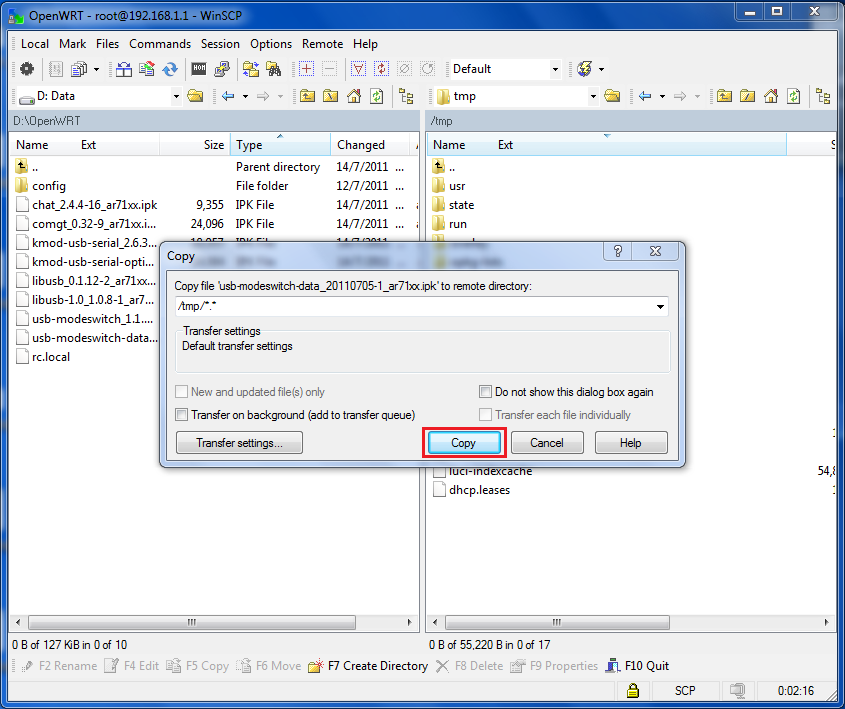Expand the queue documents dropdown arrow
The image size is (845, 709).
pos(96,69)
